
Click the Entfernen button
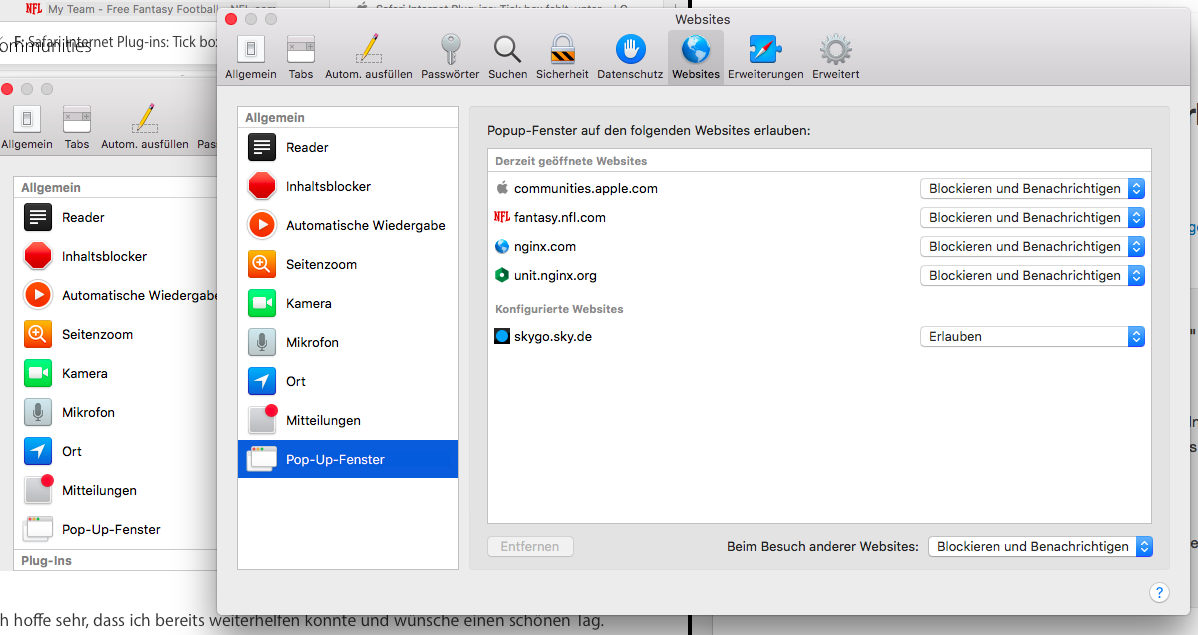point(530,546)
